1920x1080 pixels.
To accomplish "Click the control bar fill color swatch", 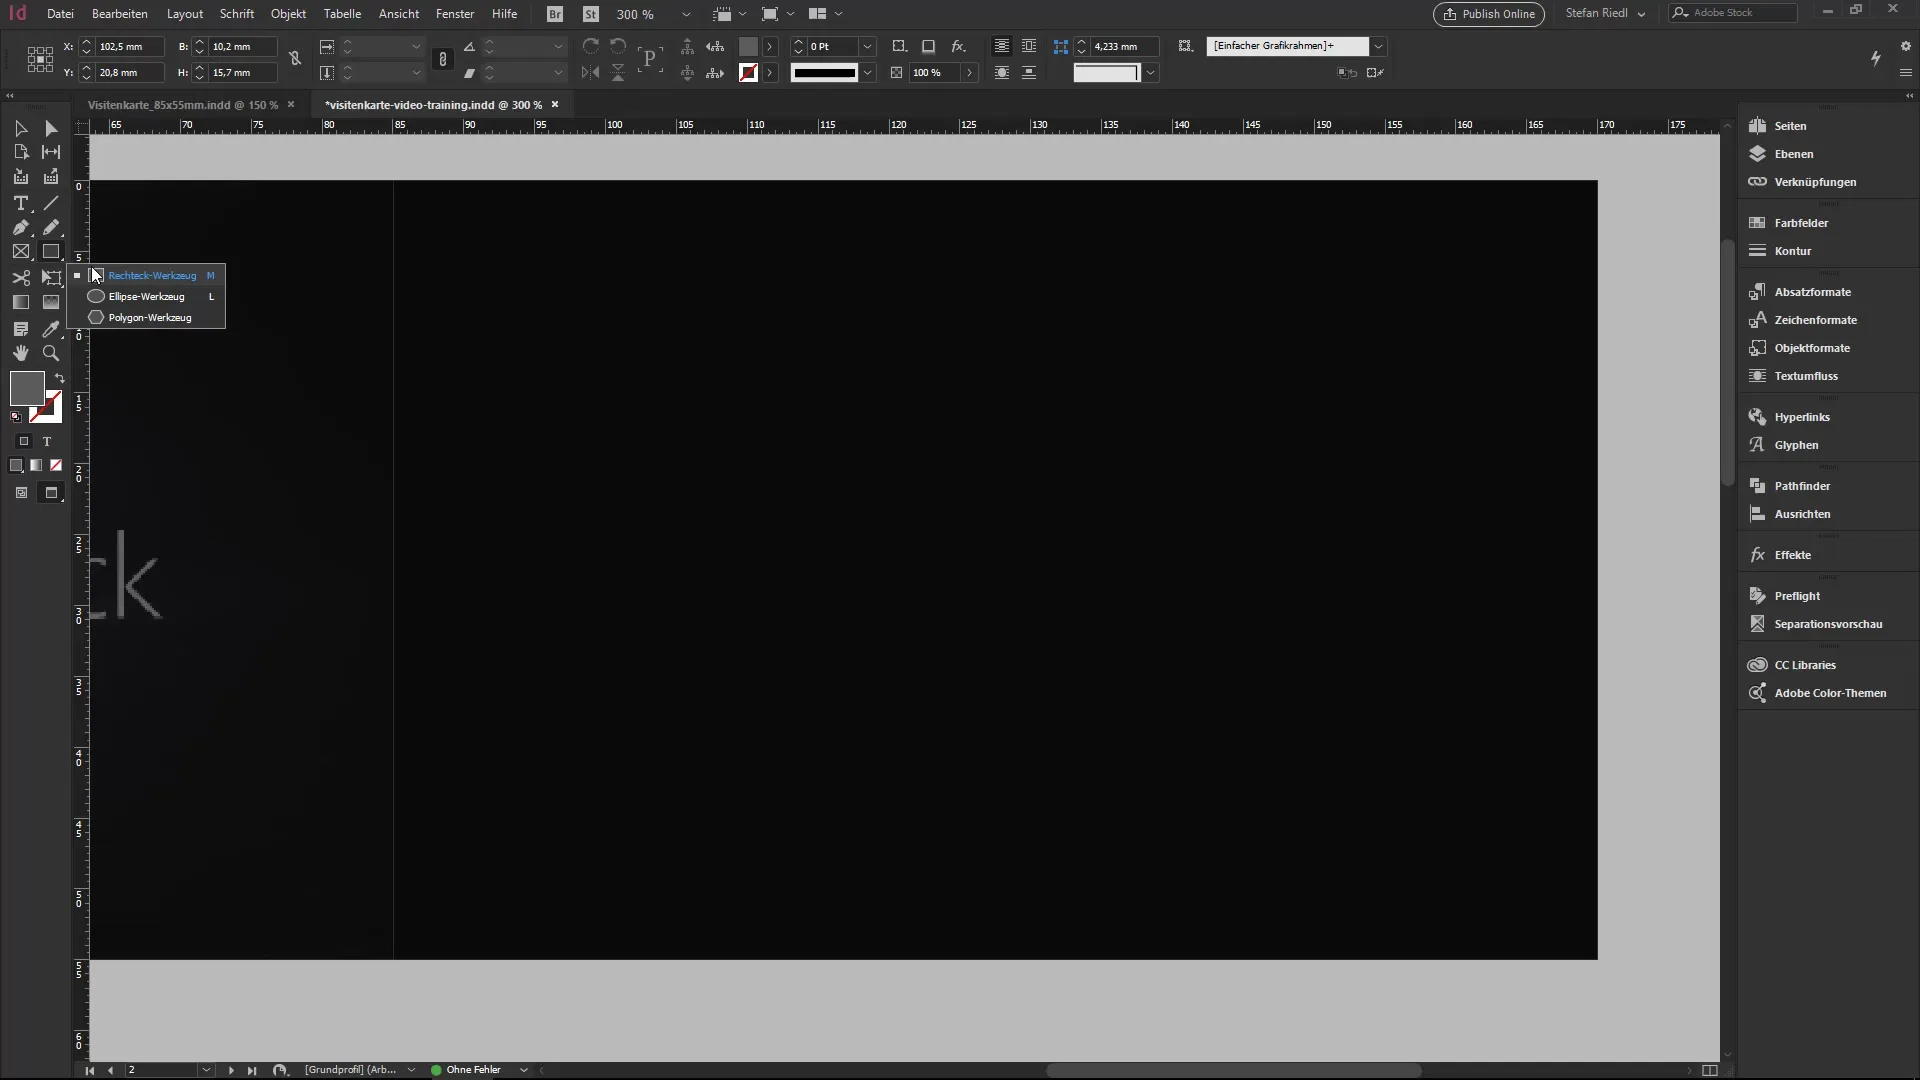I will (x=748, y=46).
